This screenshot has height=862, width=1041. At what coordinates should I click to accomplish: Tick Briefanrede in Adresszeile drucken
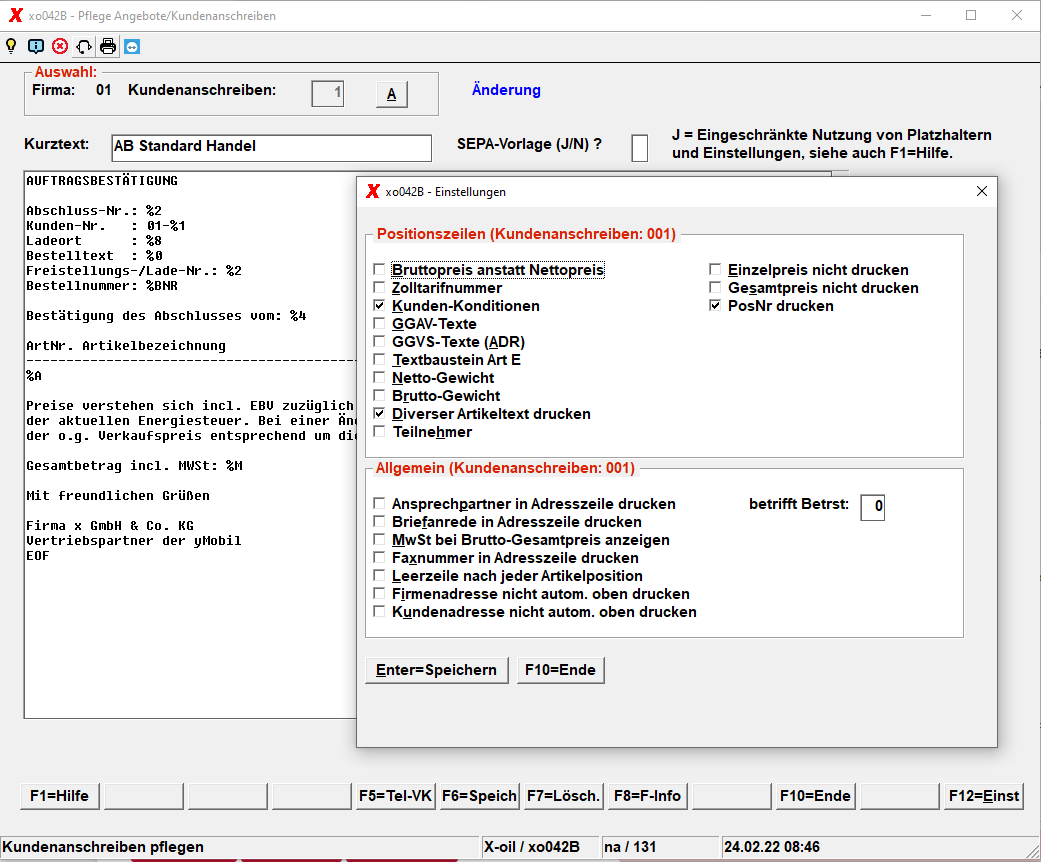pos(379,521)
